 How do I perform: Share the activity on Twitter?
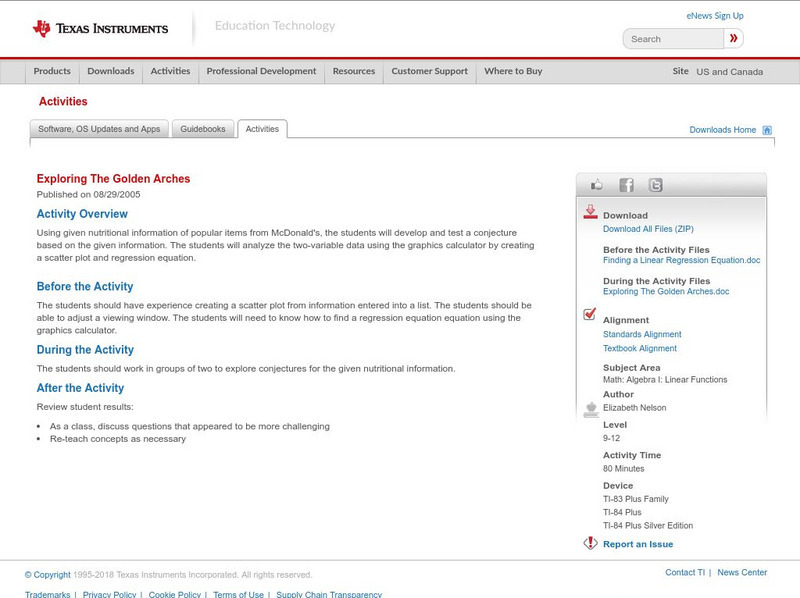[x=655, y=185]
